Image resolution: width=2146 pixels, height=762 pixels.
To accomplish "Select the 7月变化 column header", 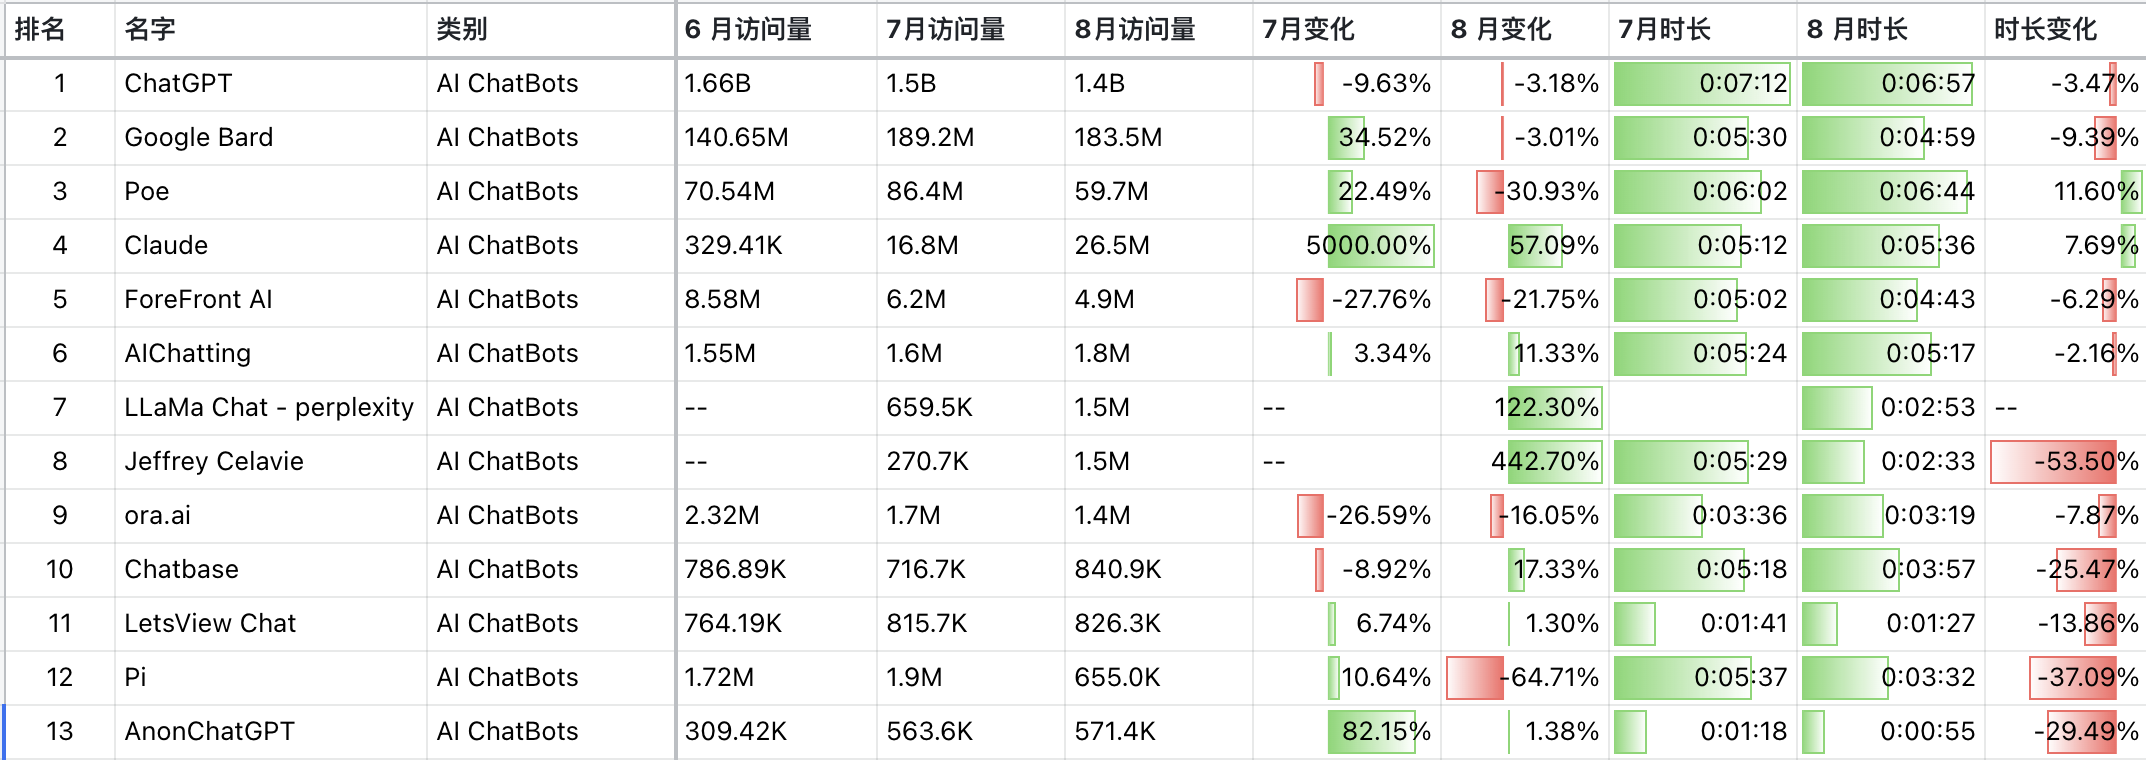I will (1347, 29).
